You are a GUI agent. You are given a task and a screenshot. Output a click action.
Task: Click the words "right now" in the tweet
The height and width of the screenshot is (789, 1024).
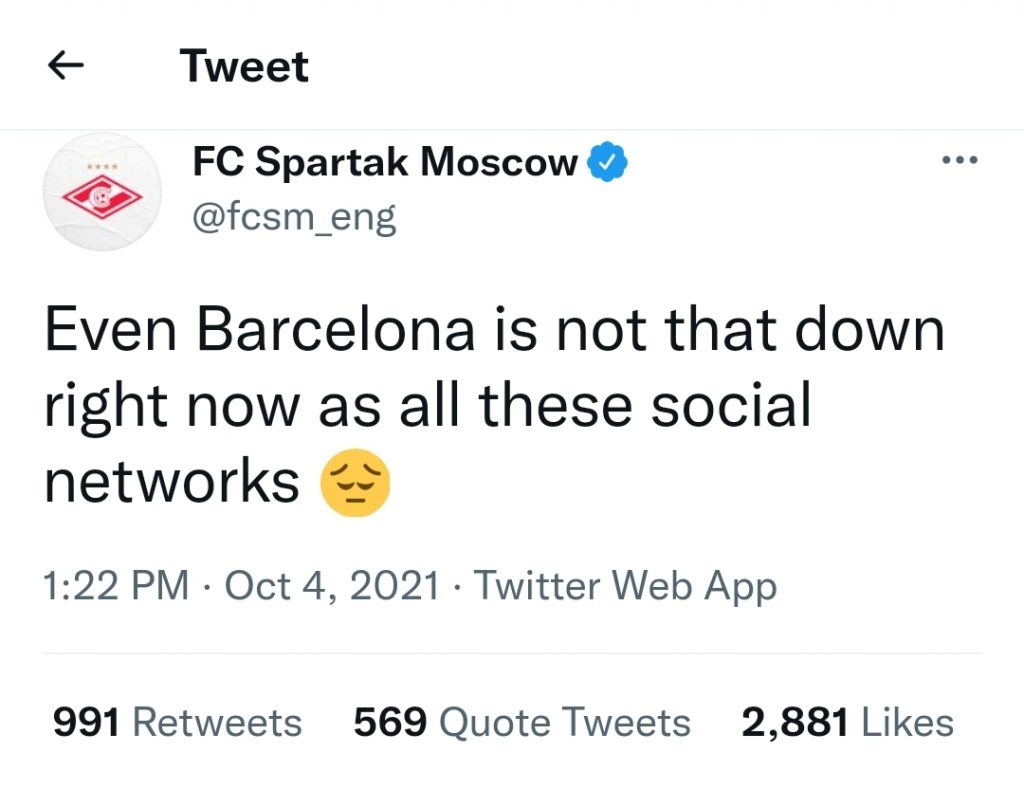click(x=173, y=407)
